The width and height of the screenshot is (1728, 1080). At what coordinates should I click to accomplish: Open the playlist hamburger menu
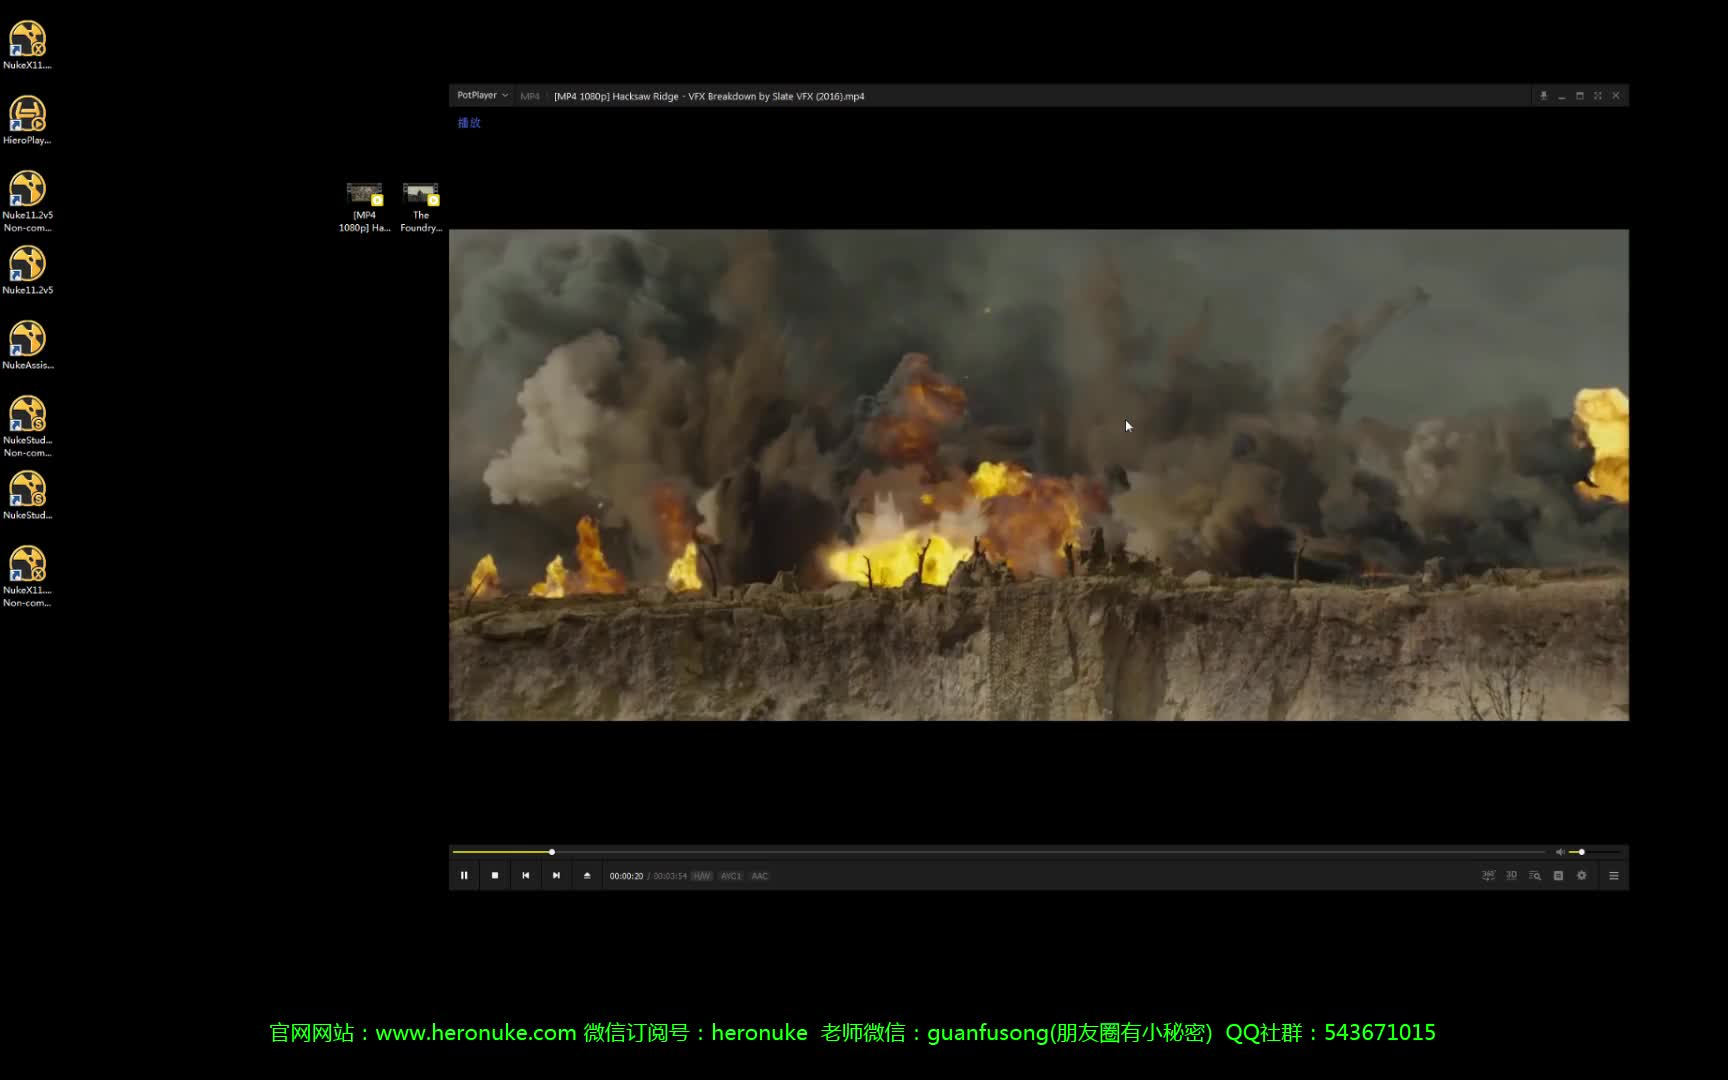(1613, 875)
